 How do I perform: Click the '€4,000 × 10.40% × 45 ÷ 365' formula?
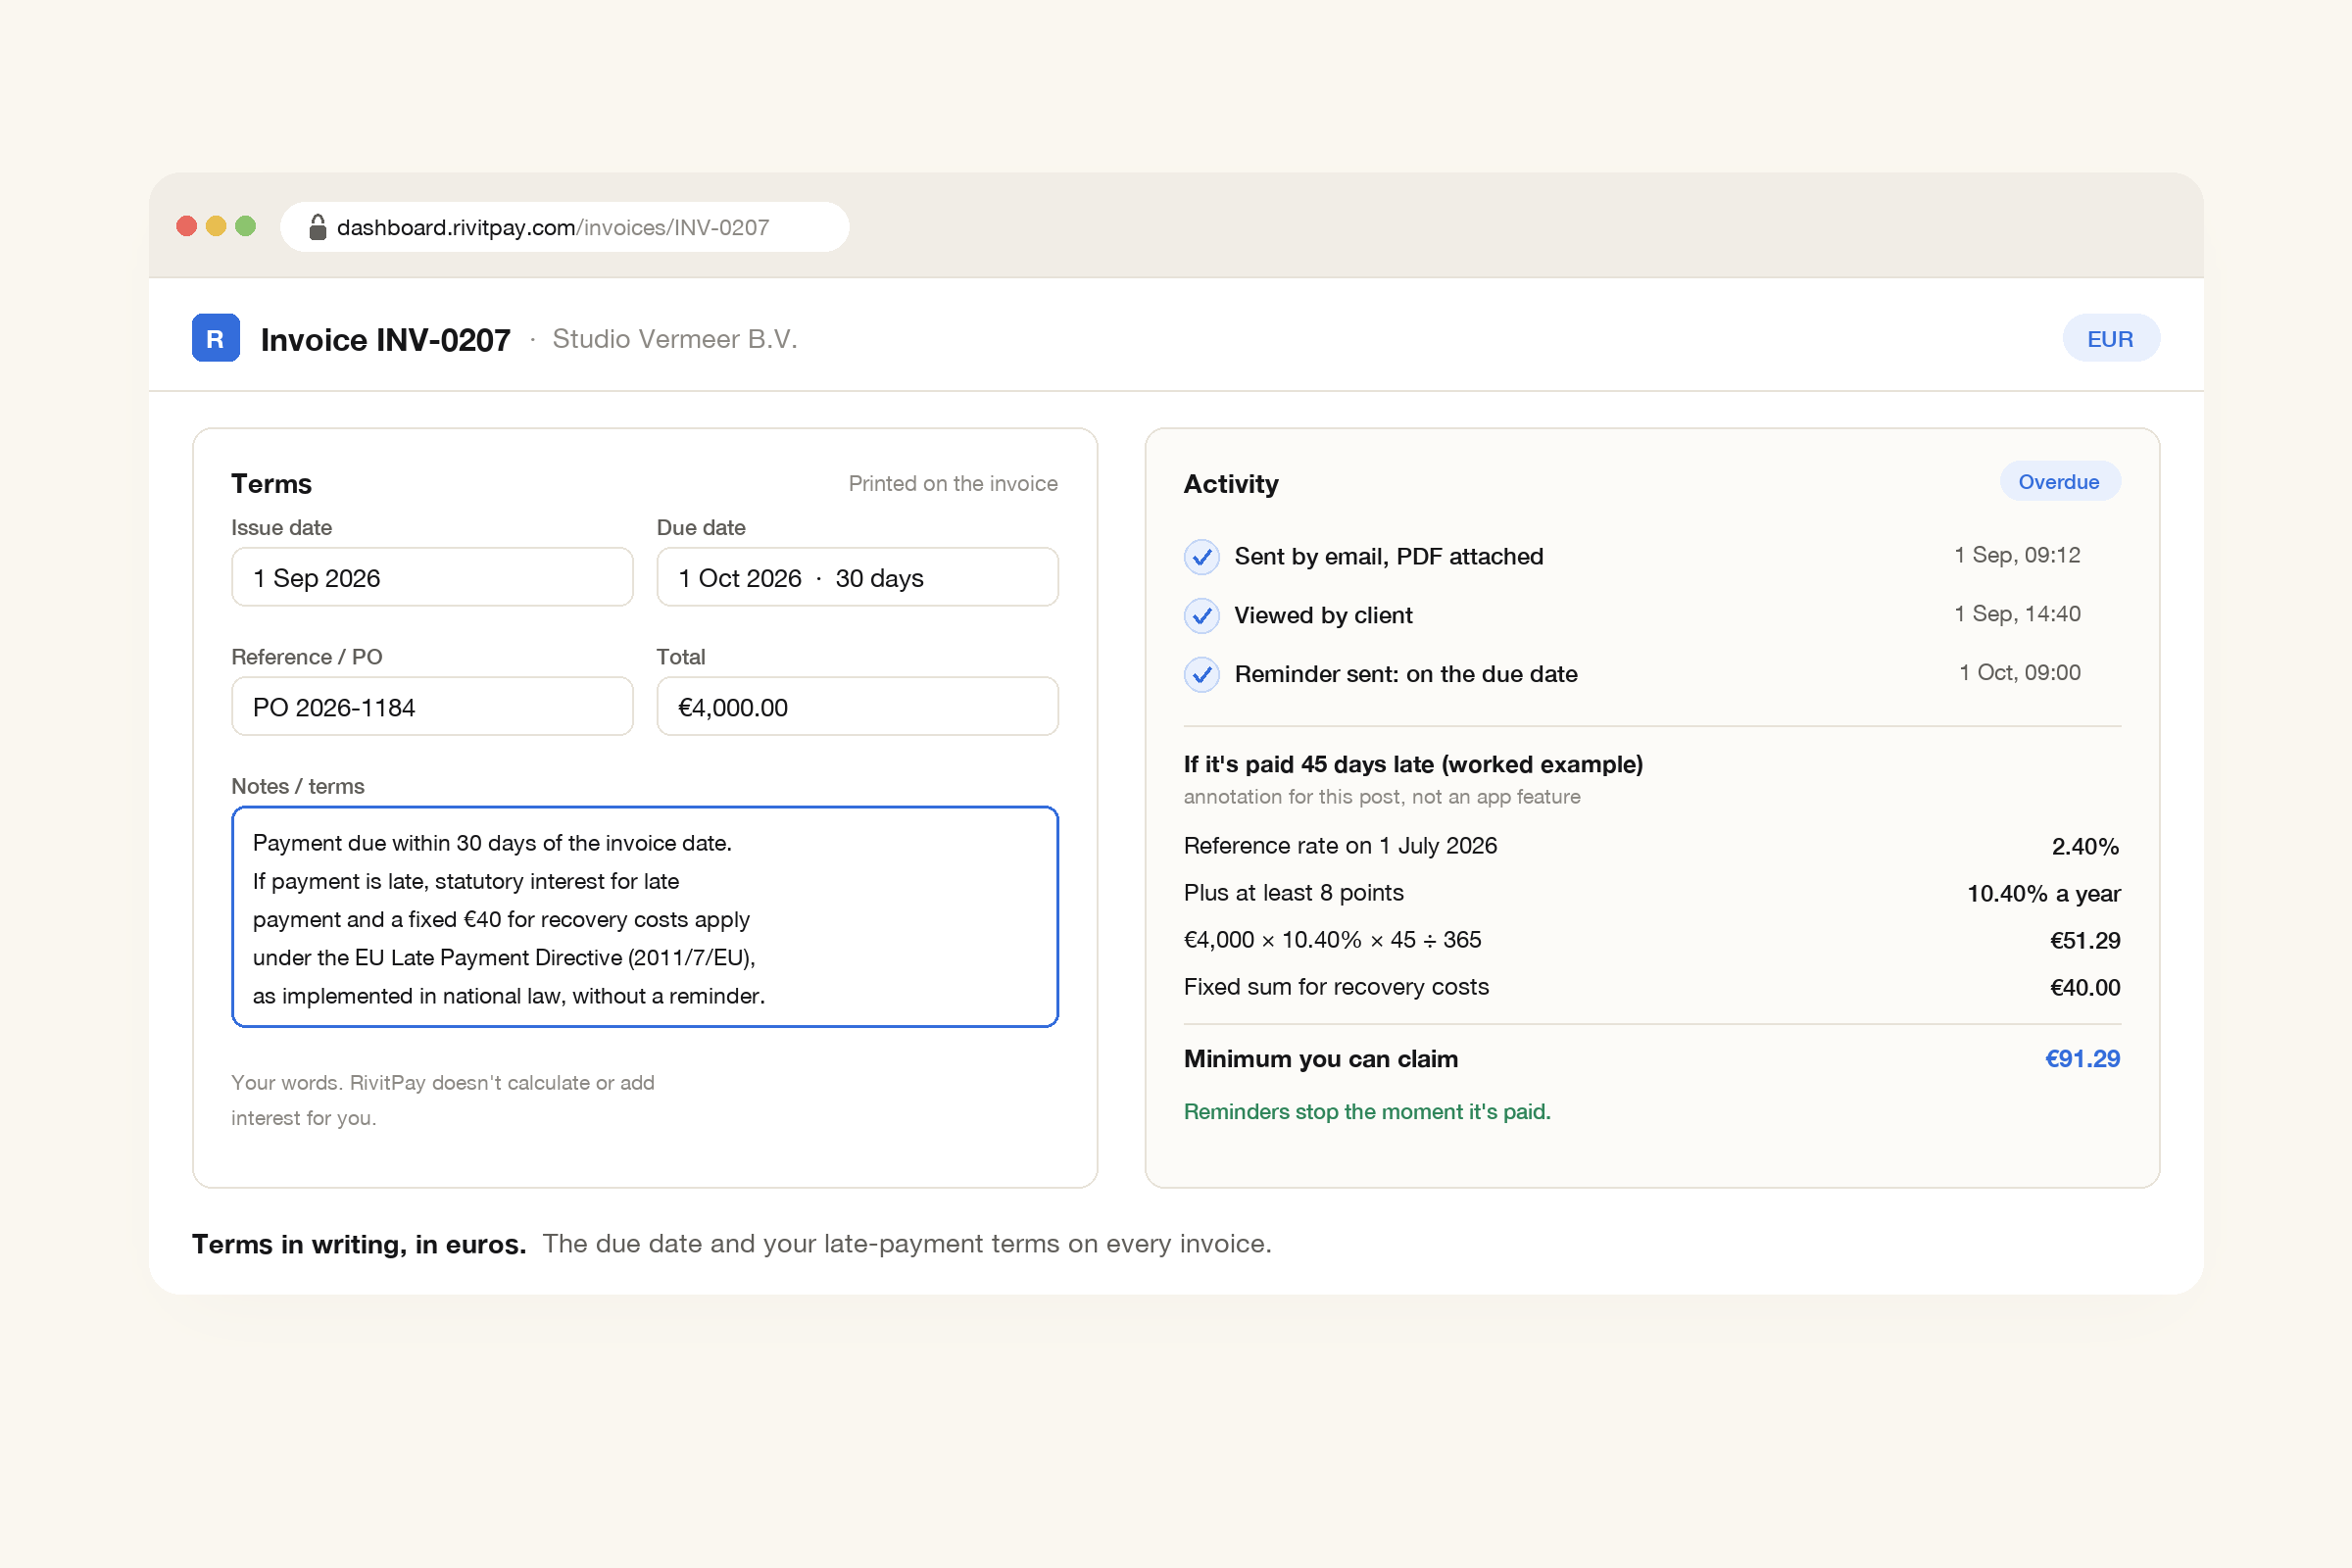(1332, 941)
